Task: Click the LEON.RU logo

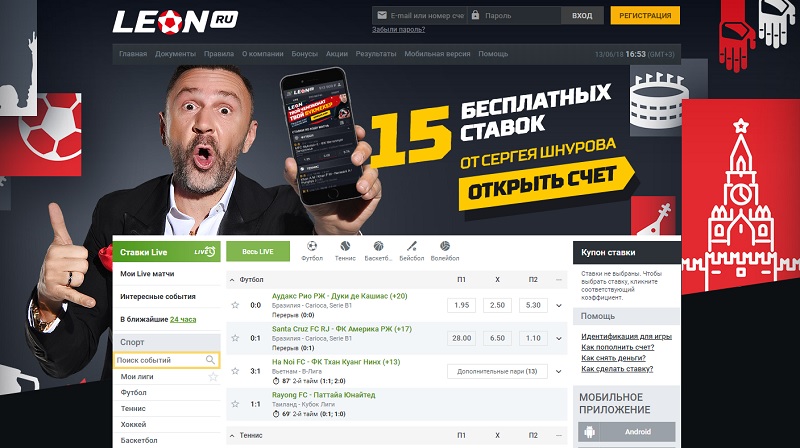Action: tap(175, 21)
